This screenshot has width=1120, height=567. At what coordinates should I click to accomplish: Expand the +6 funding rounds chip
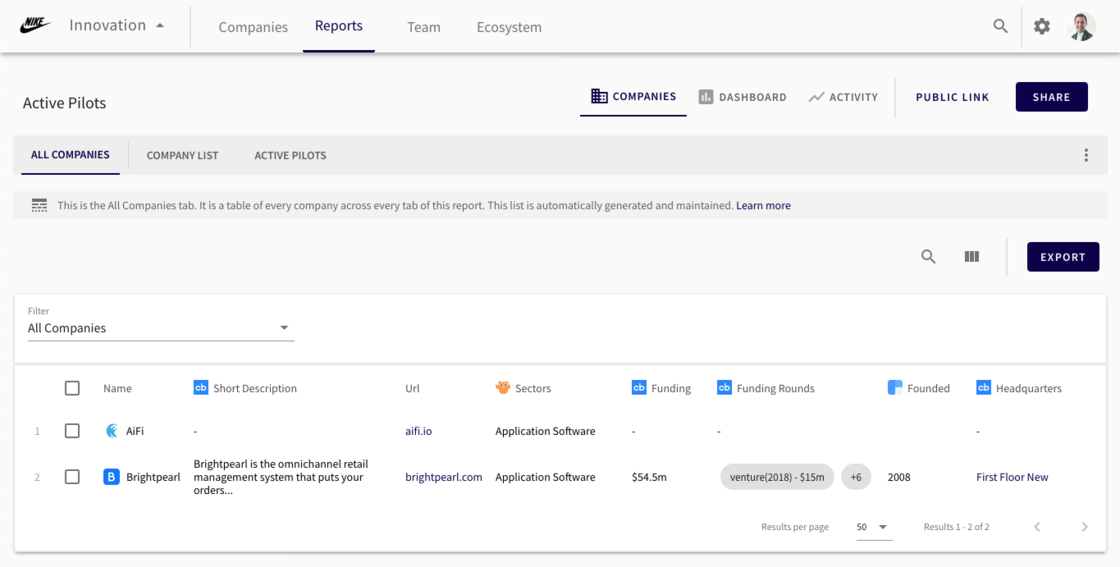point(856,477)
